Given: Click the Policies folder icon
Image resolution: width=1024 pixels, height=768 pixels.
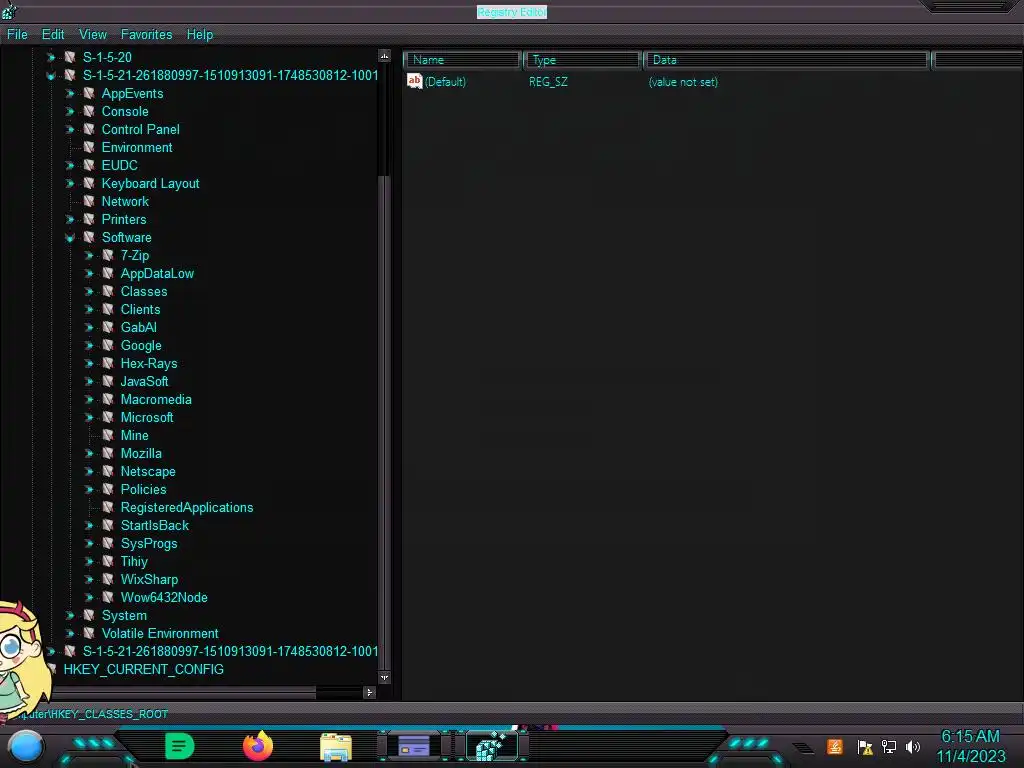Looking at the screenshot, I should [108, 489].
